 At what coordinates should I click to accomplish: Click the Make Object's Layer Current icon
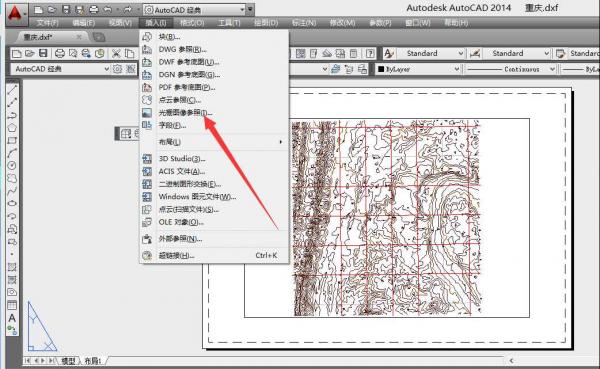pyautogui.click(x=336, y=69)
